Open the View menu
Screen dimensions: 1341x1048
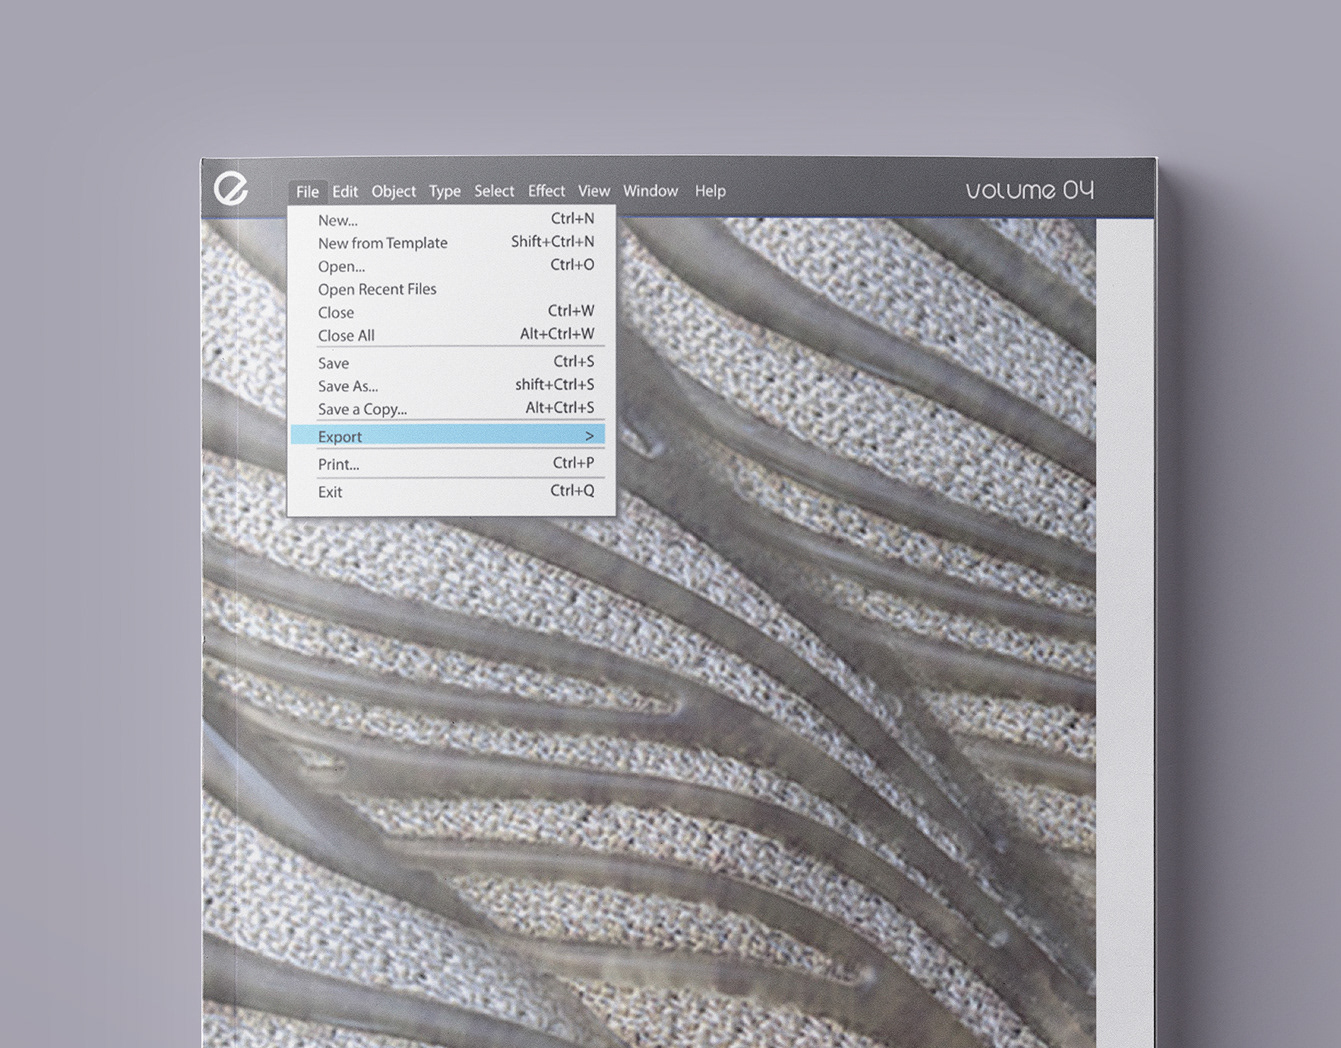(593, 191)
